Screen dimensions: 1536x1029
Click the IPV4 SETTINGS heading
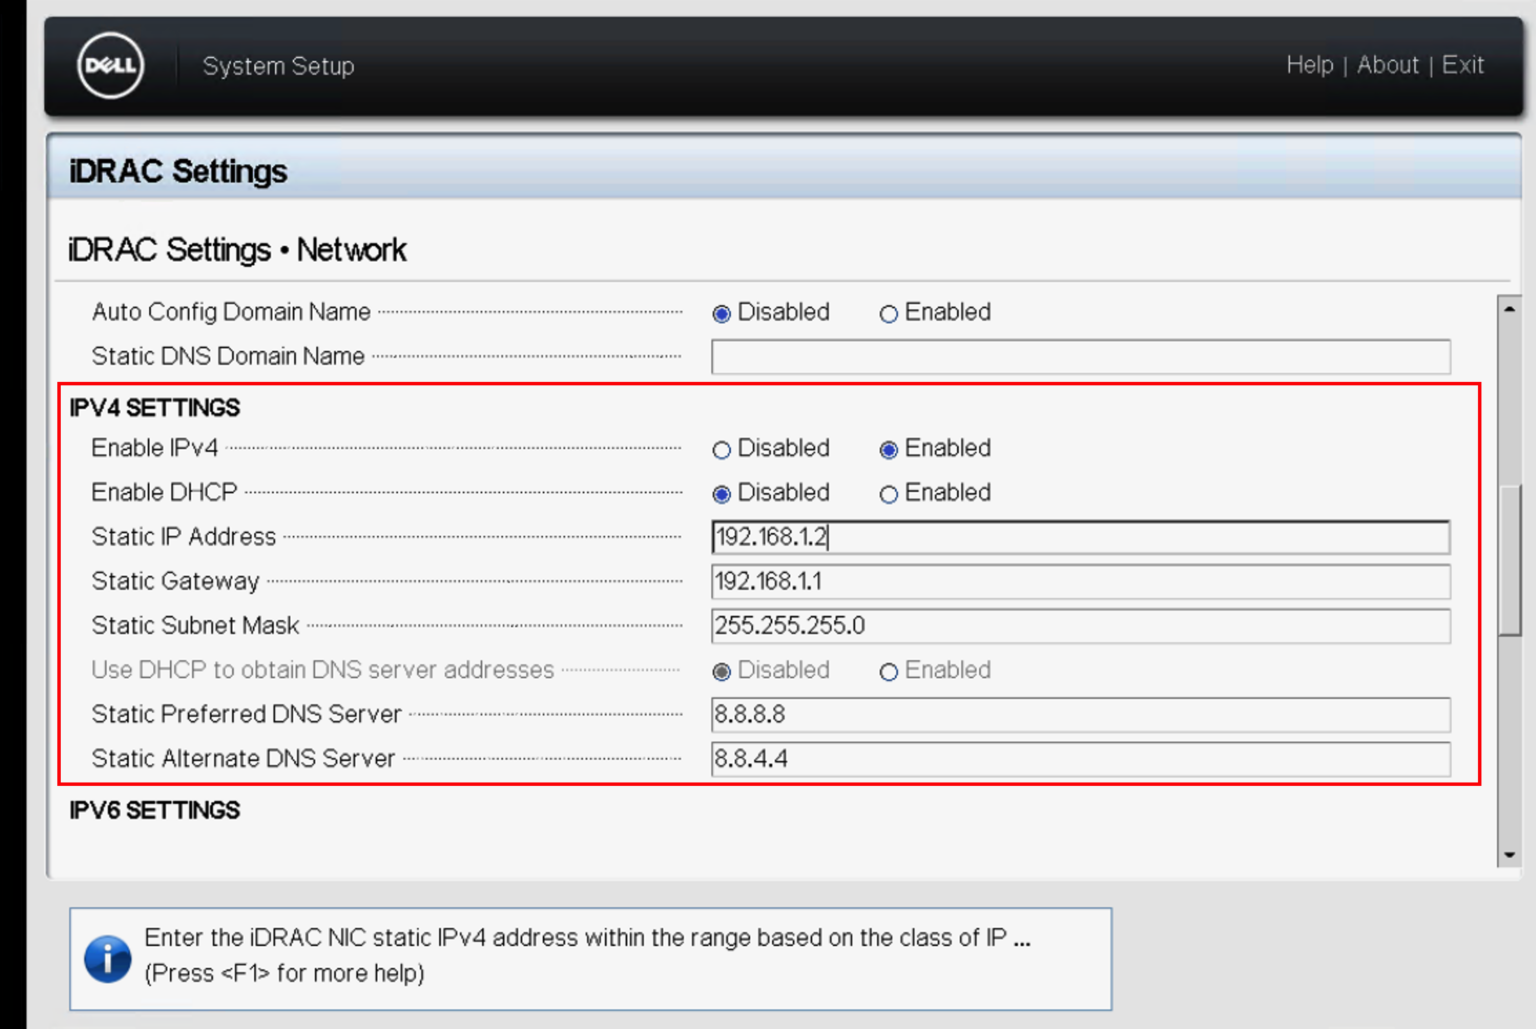pos(155,408)
